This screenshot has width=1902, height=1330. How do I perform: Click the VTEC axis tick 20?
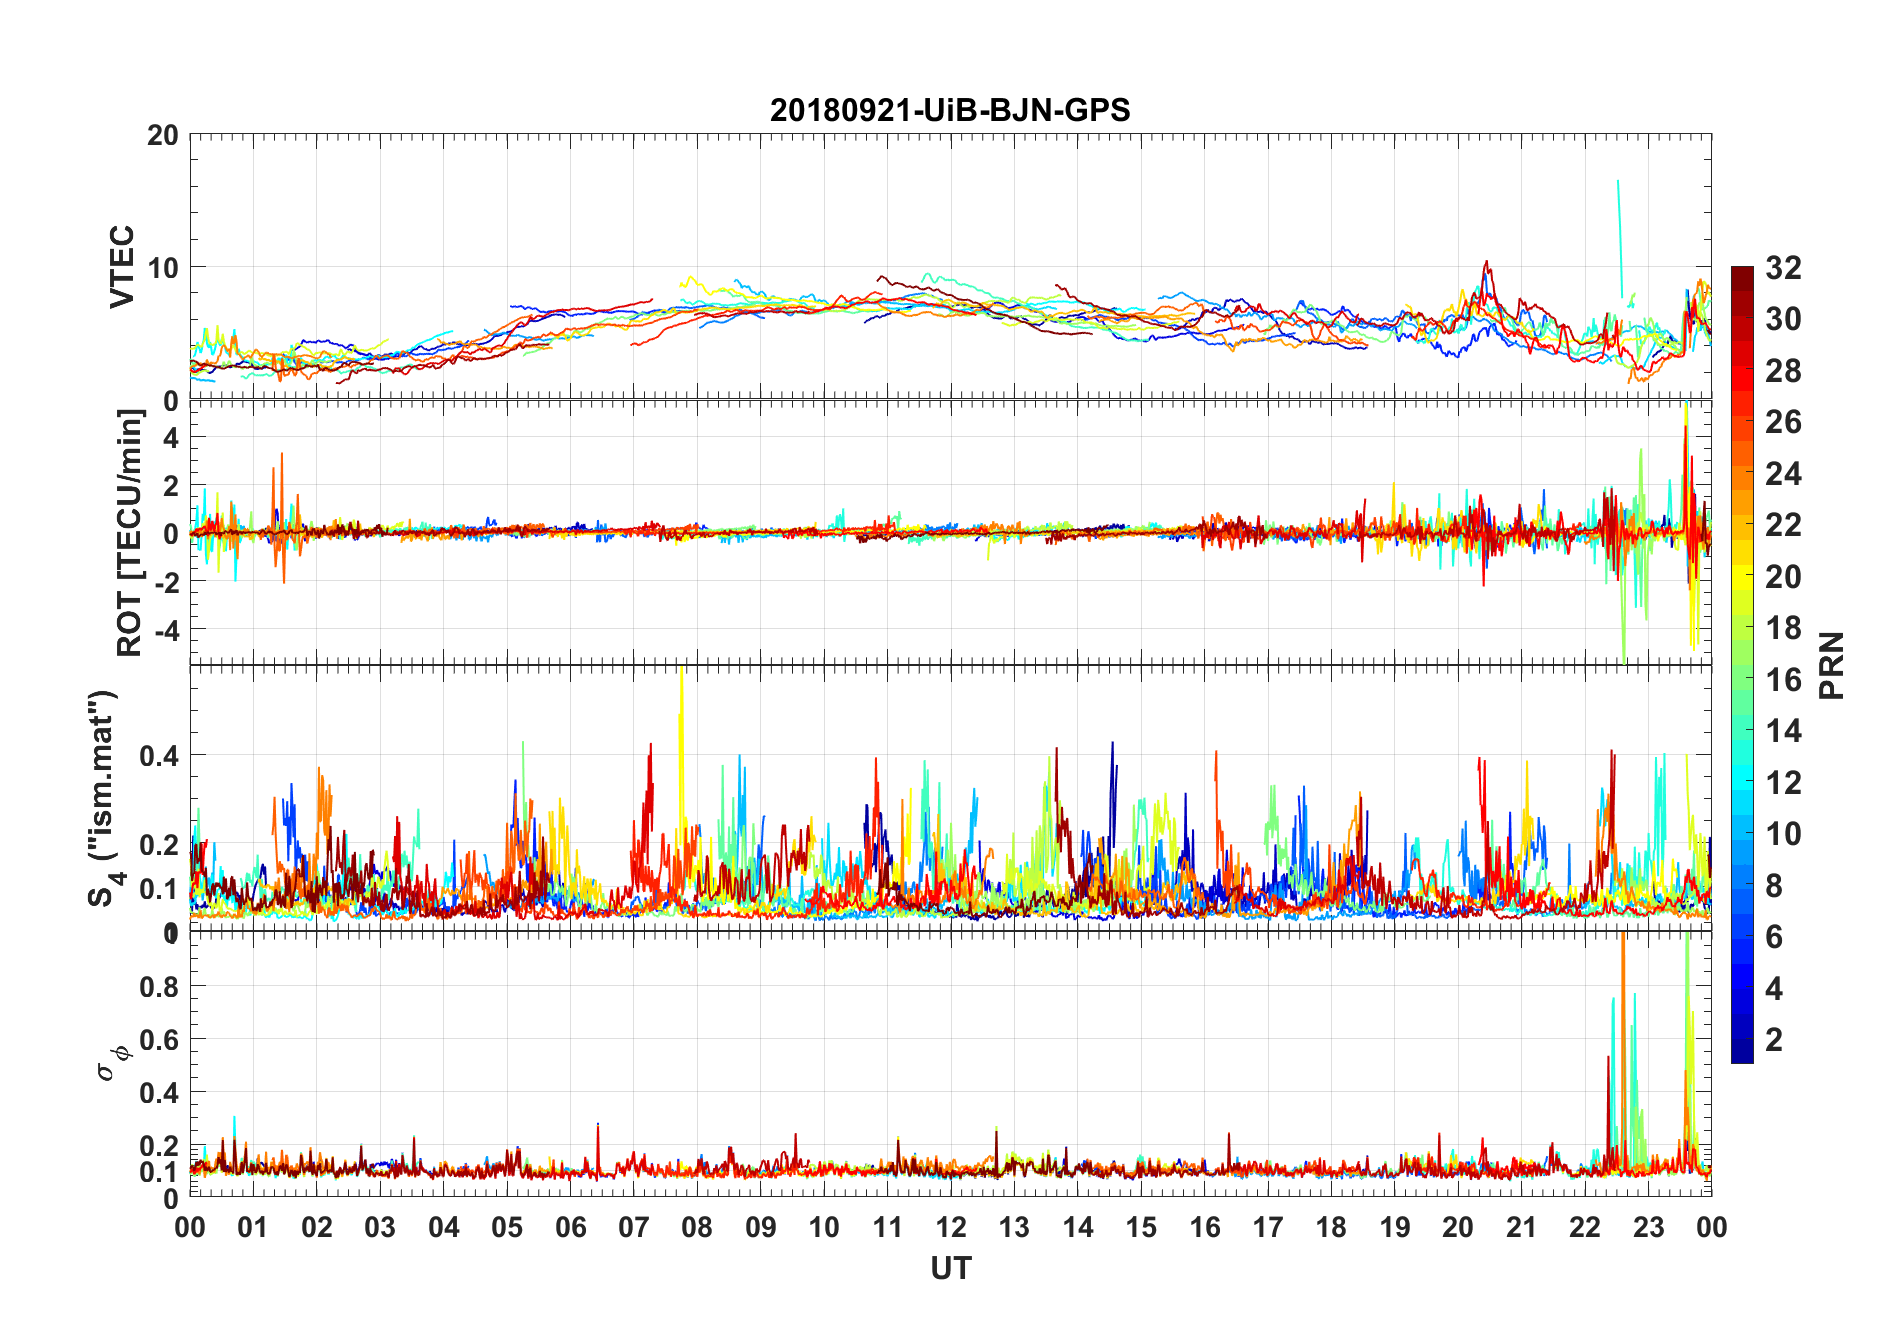click(162, 135)
